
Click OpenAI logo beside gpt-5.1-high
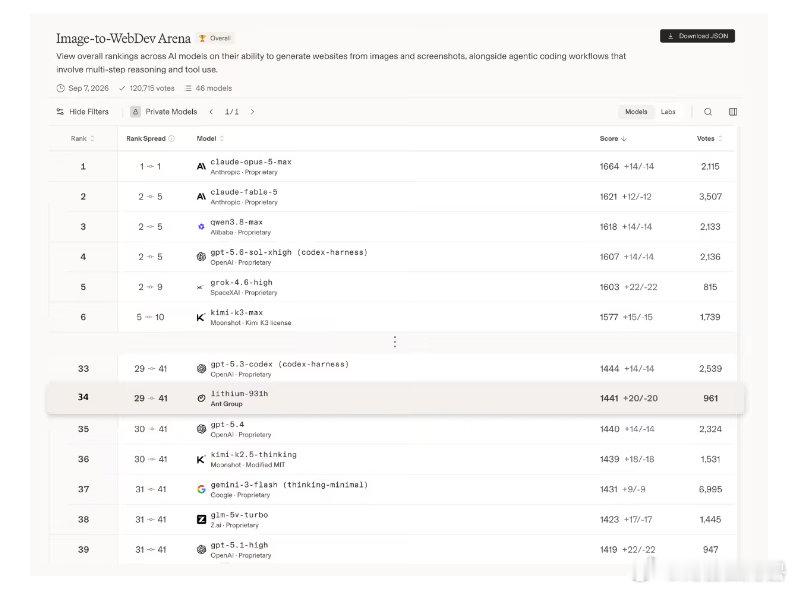(x=201, y=549)
